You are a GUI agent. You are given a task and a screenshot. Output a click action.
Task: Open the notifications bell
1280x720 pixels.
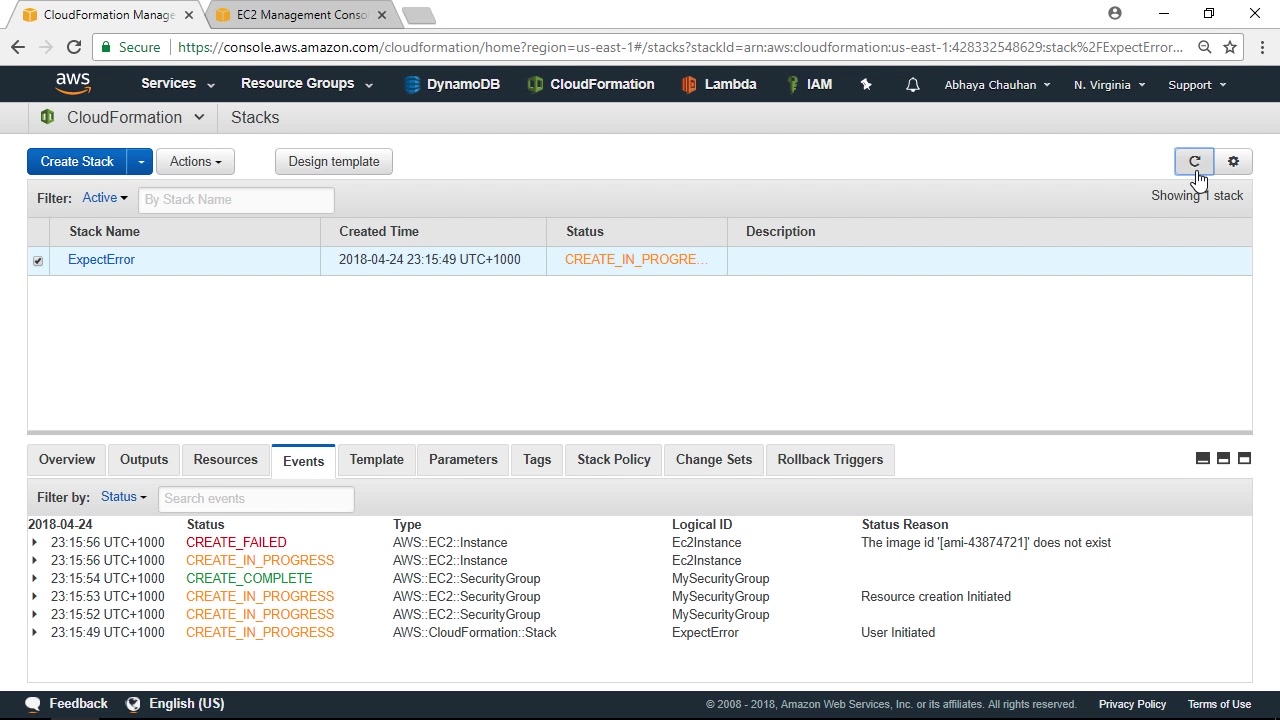click(x=912, y=85)
